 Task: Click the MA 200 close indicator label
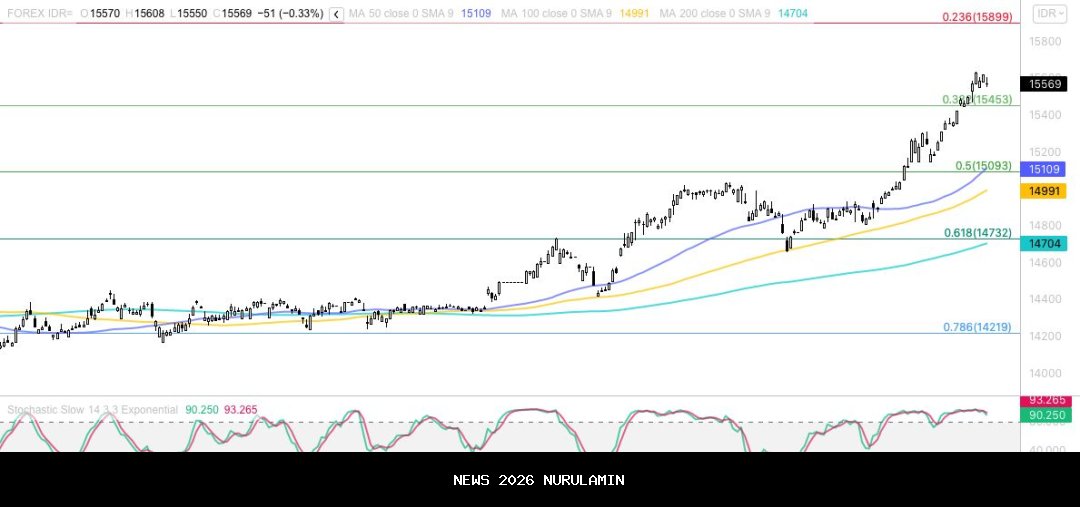(714, 14)
